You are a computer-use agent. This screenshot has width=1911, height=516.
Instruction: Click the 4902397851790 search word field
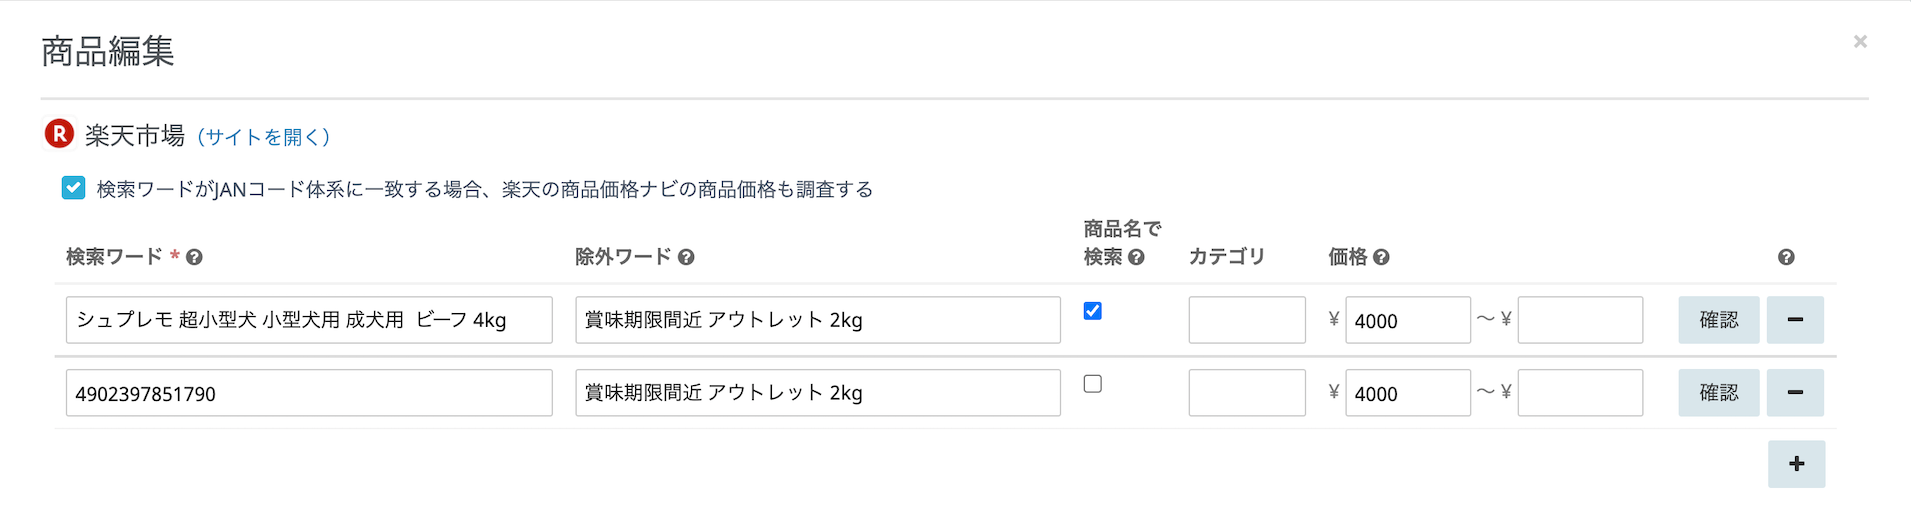pyautogui.click(x=309, y=393)
